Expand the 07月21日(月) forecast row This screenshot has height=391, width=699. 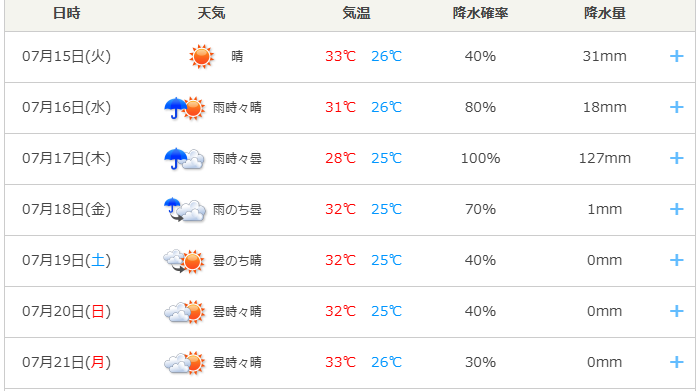(676, 362)
